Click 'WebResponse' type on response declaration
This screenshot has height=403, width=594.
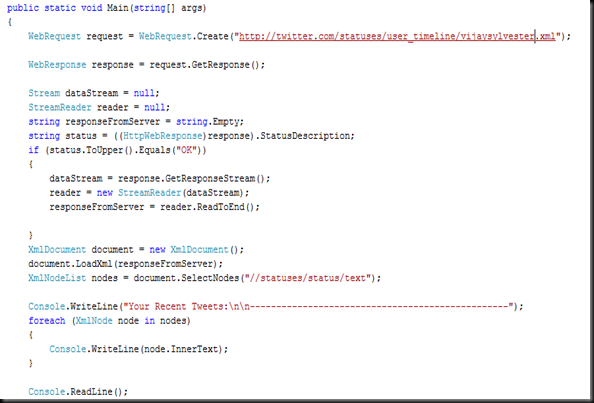pyautogui.click(x=57, y=65)
